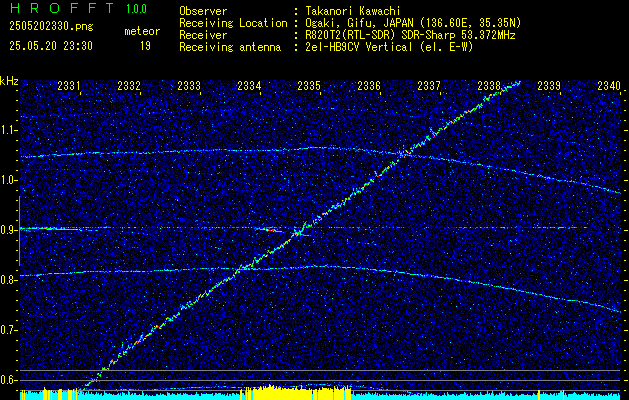Click the 1.0 kHz frequency label
Viewport: 629px width, 400px height.
(x=8, y=181)
